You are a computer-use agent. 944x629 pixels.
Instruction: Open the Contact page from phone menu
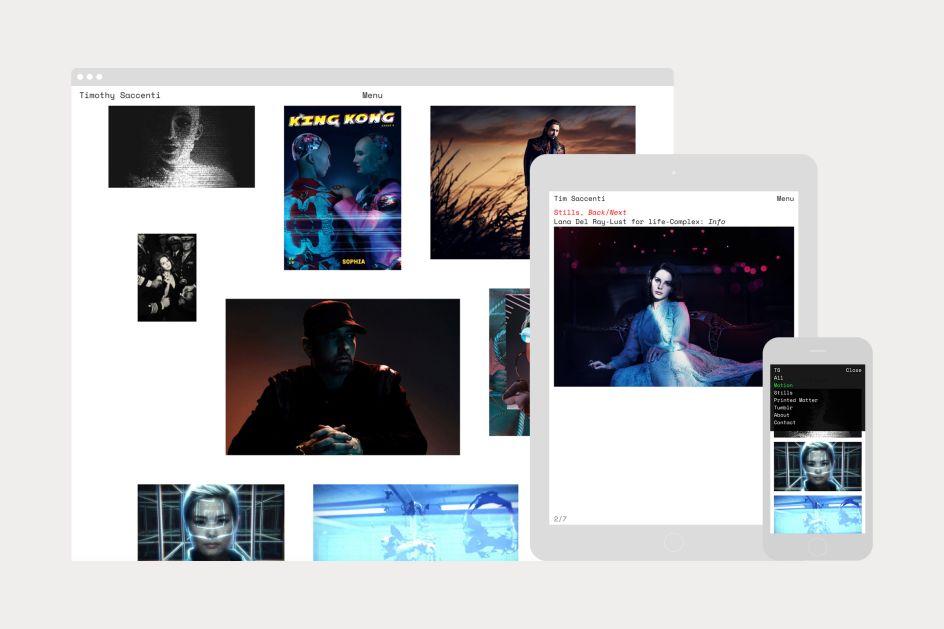pyautogui.click(x=783, y=422)
